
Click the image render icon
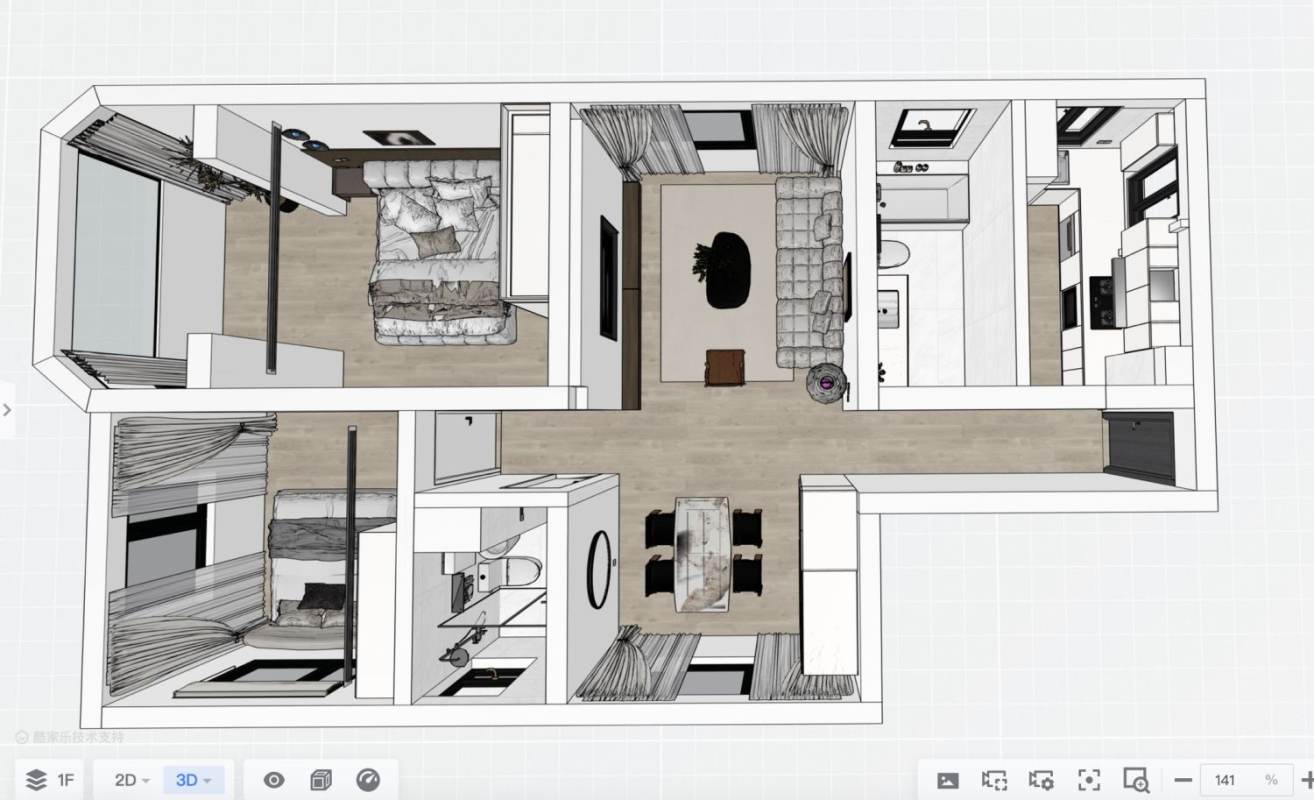[x=947, y=780]
